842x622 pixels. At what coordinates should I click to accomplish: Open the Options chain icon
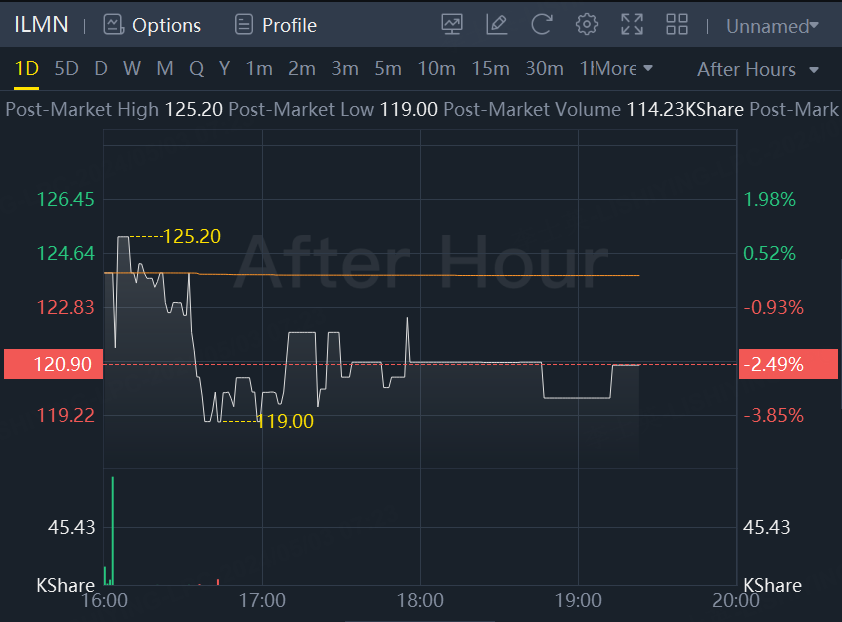tap(114, 25)
